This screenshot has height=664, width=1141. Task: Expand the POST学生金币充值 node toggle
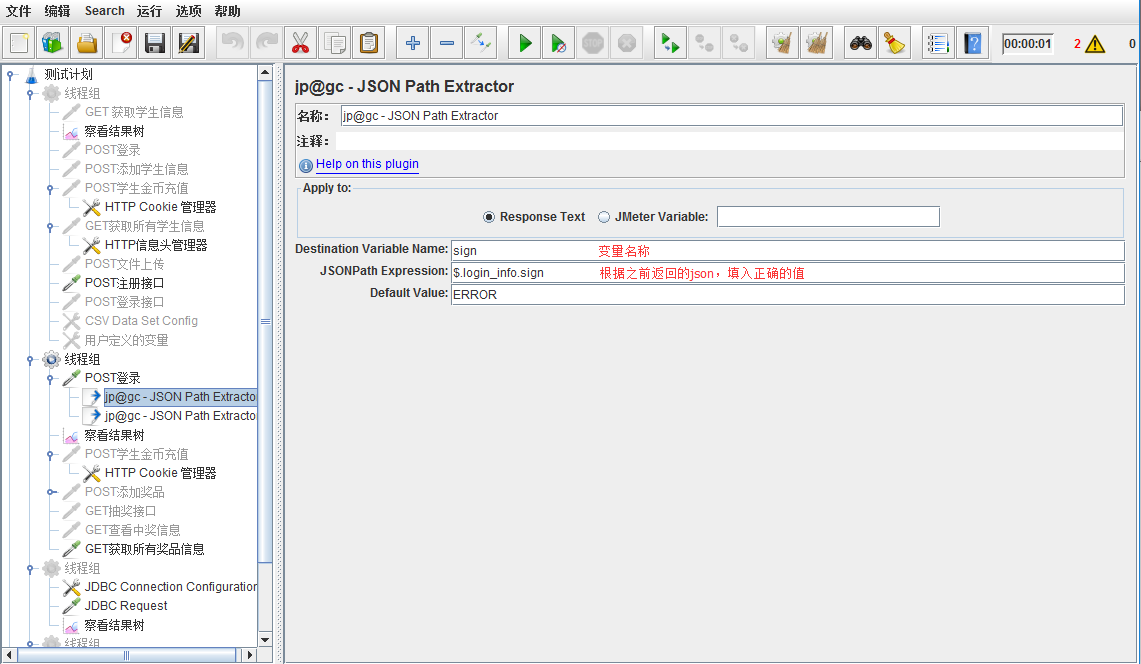51,455
